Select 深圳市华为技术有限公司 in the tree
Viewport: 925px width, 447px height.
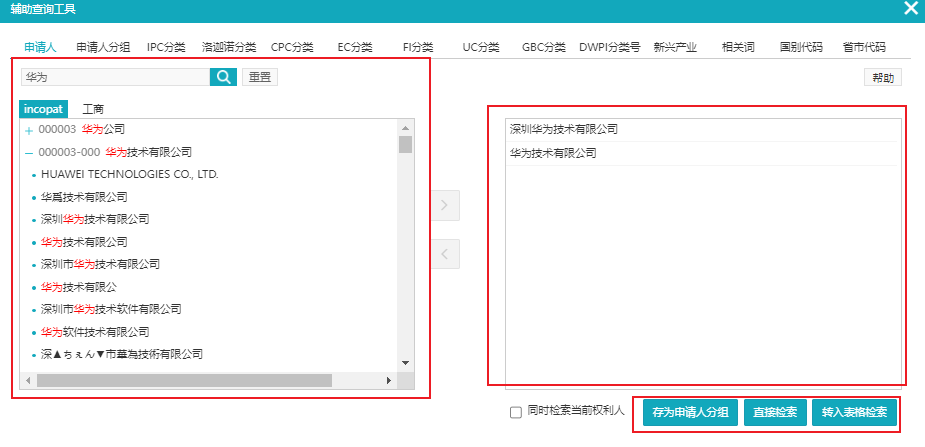pyautogui.click(x=100, y=264)
